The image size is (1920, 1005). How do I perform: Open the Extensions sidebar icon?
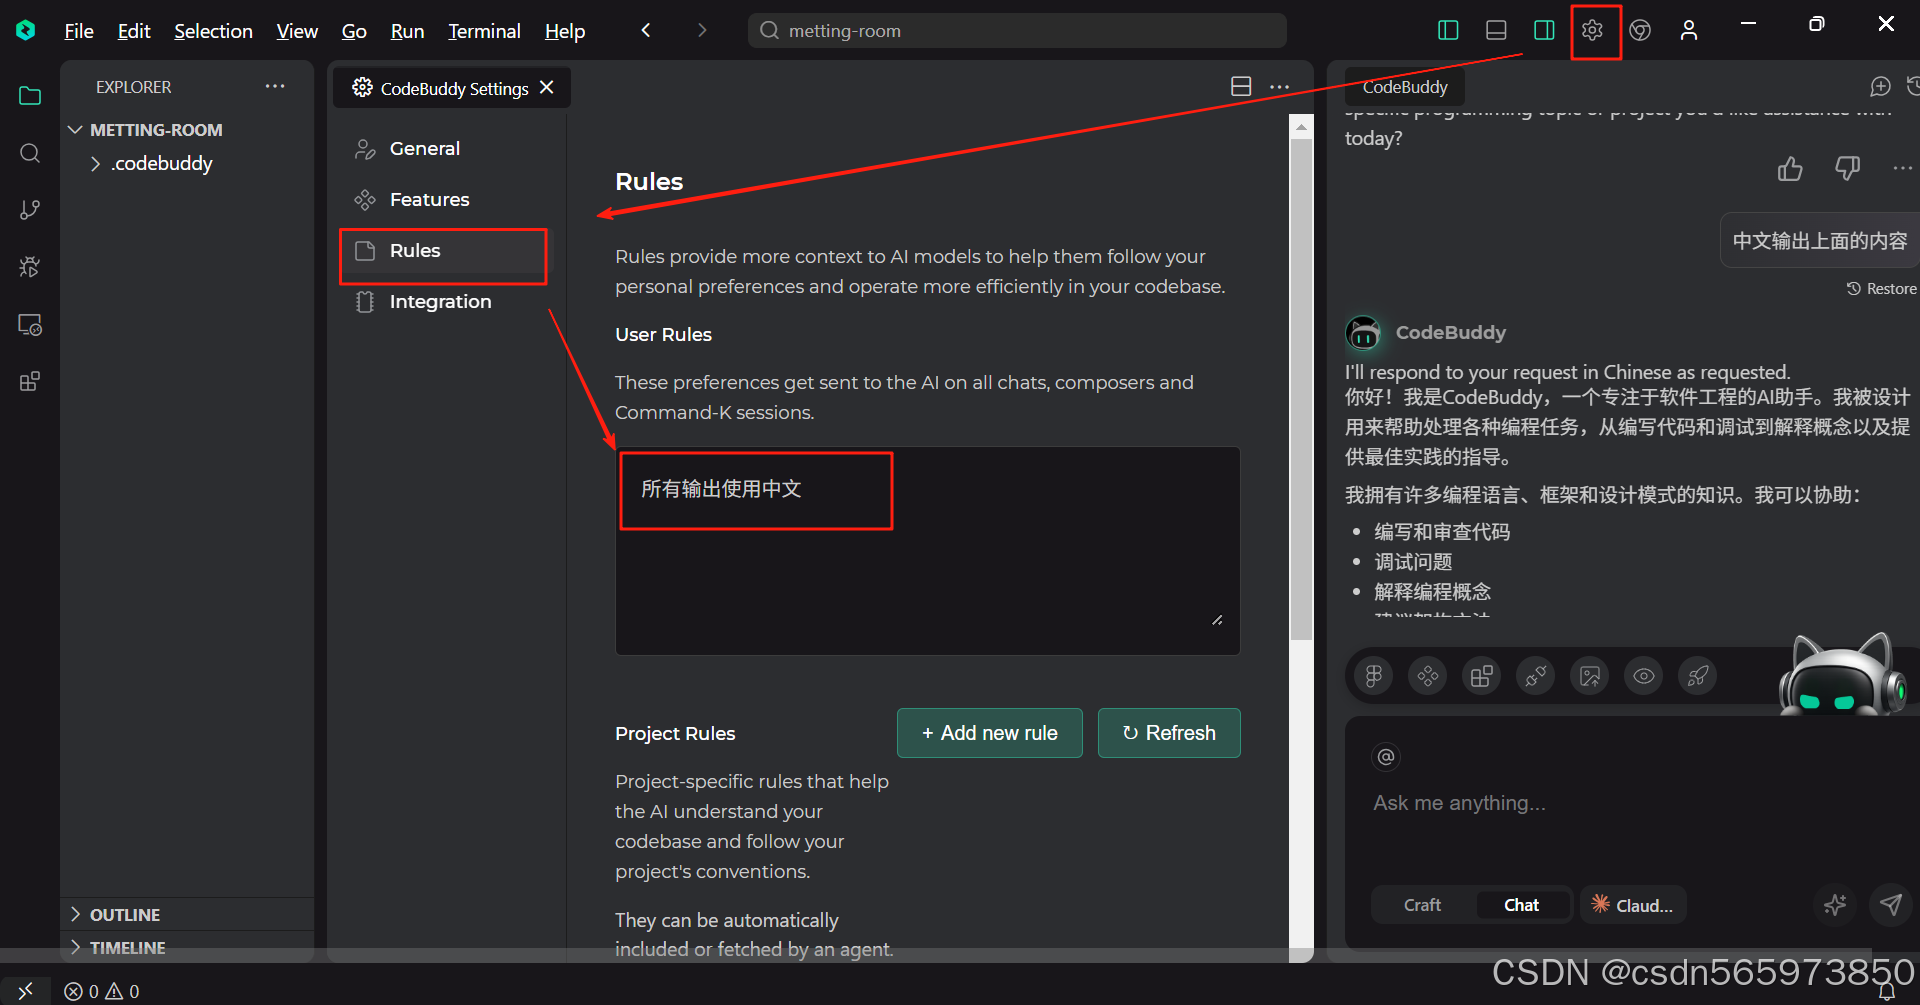(x=29, y=380)
